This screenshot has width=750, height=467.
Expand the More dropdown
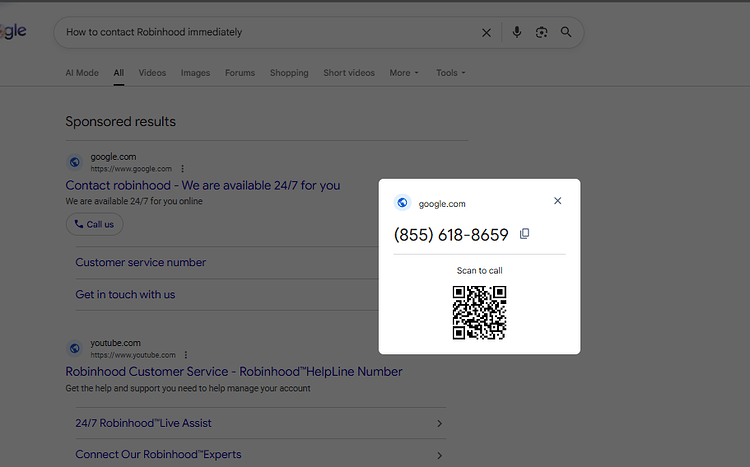(x=404, y=73)
